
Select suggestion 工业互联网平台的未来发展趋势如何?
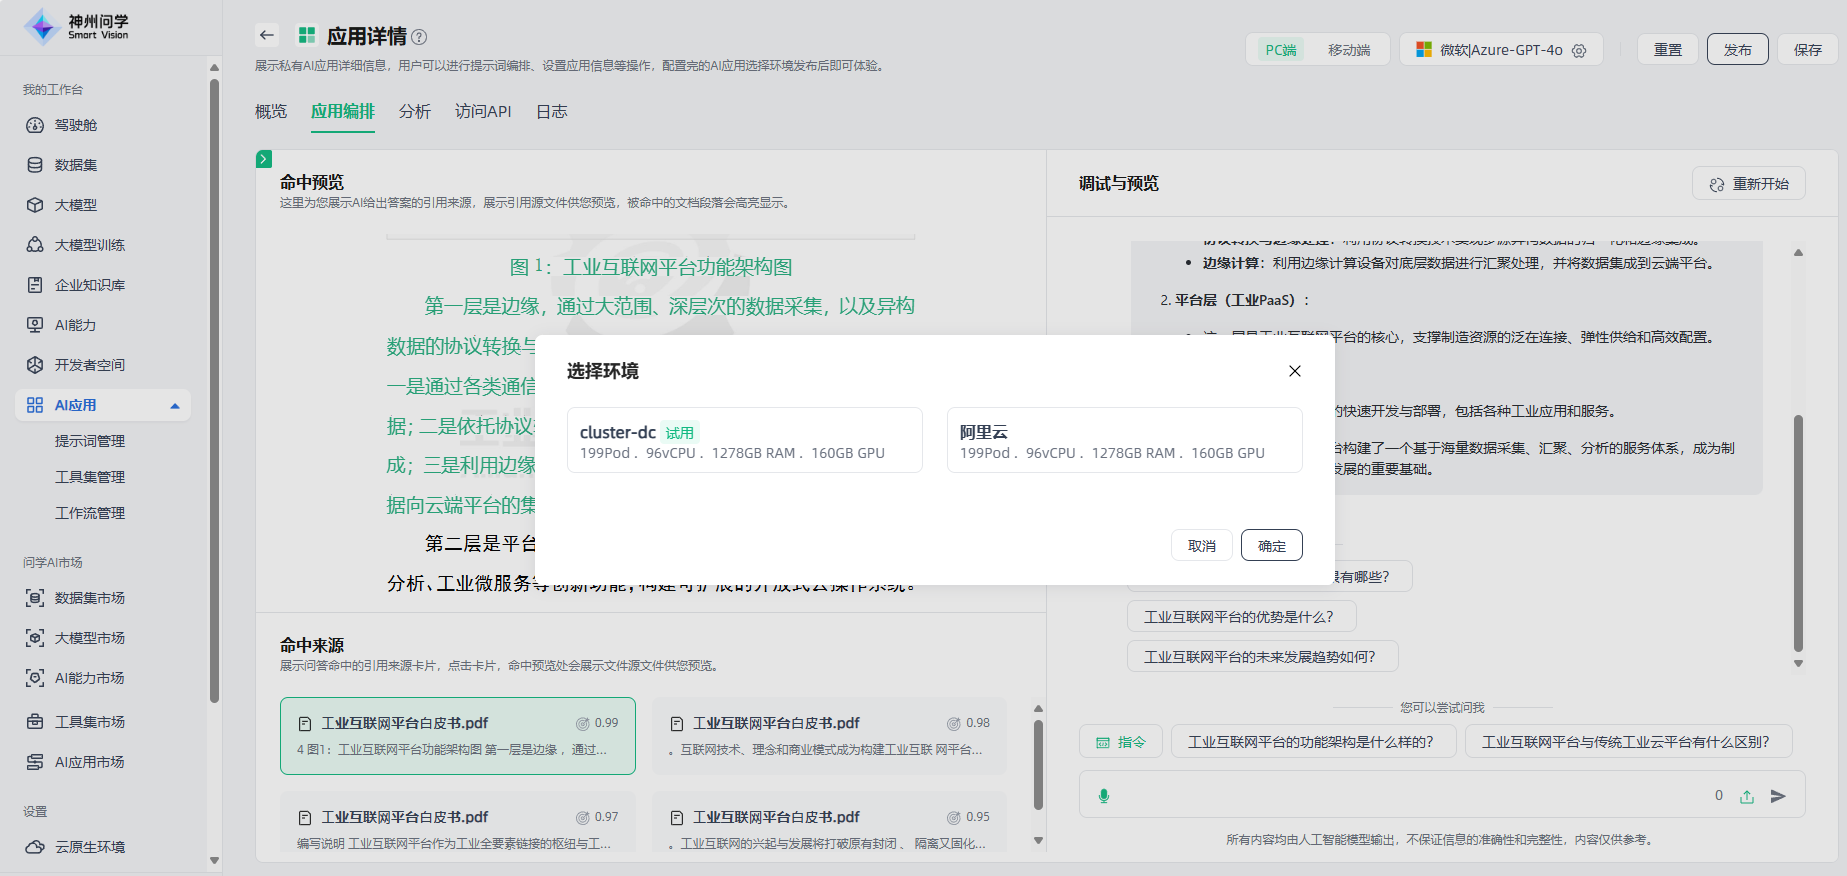point(1263,657)
